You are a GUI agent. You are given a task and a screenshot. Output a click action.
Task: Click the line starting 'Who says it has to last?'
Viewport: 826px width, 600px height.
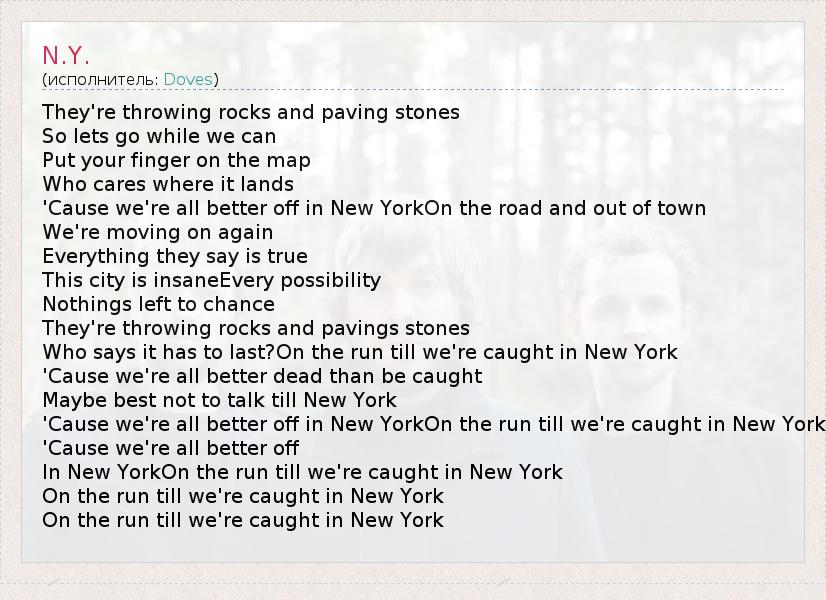(360, 352)
